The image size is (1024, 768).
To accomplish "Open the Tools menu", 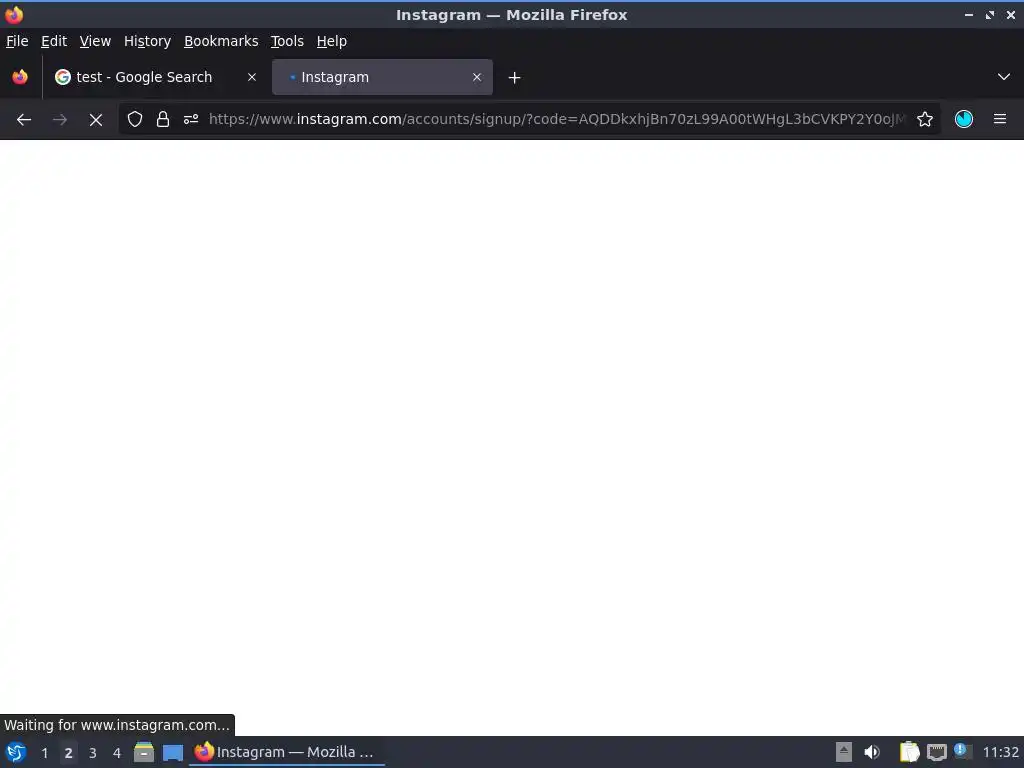I will coord(287,41).
